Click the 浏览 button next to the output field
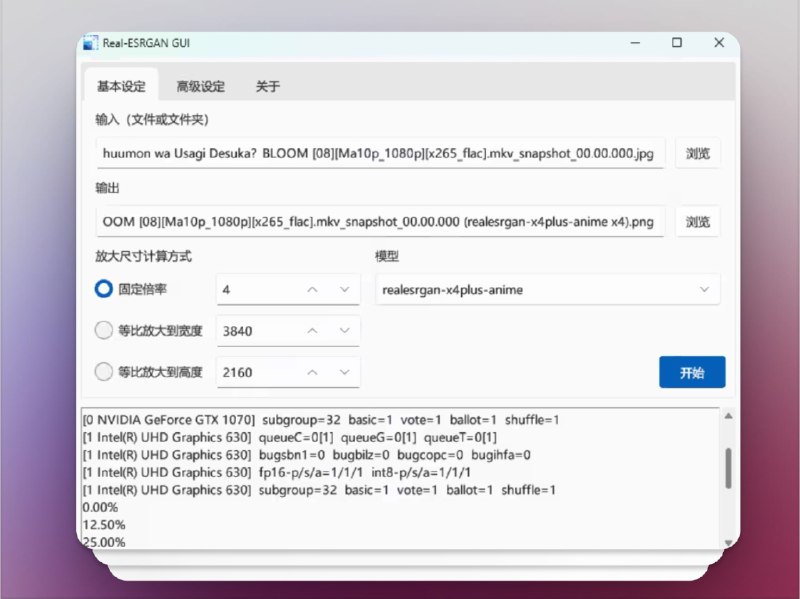 (x=697, y=221)
